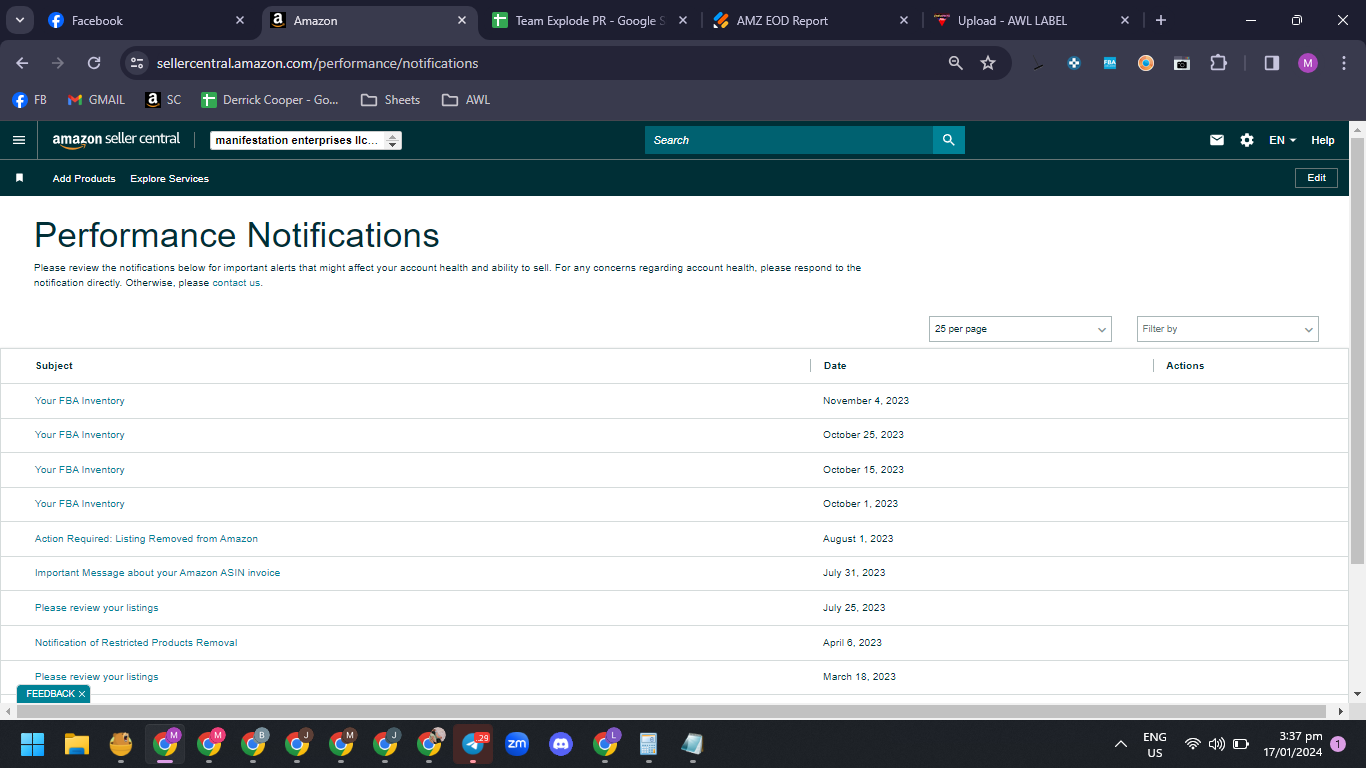
Task: Open the Seller Central settings gear
Action: coord(1247,140)
